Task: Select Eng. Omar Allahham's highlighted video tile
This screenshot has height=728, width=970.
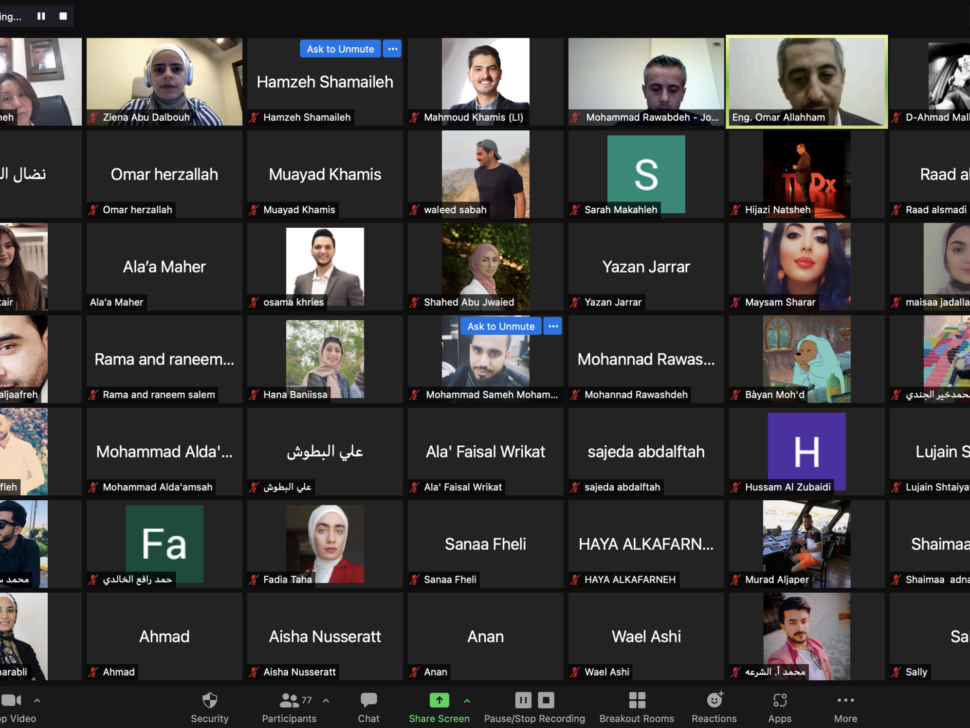Action: tap(807, 82)
